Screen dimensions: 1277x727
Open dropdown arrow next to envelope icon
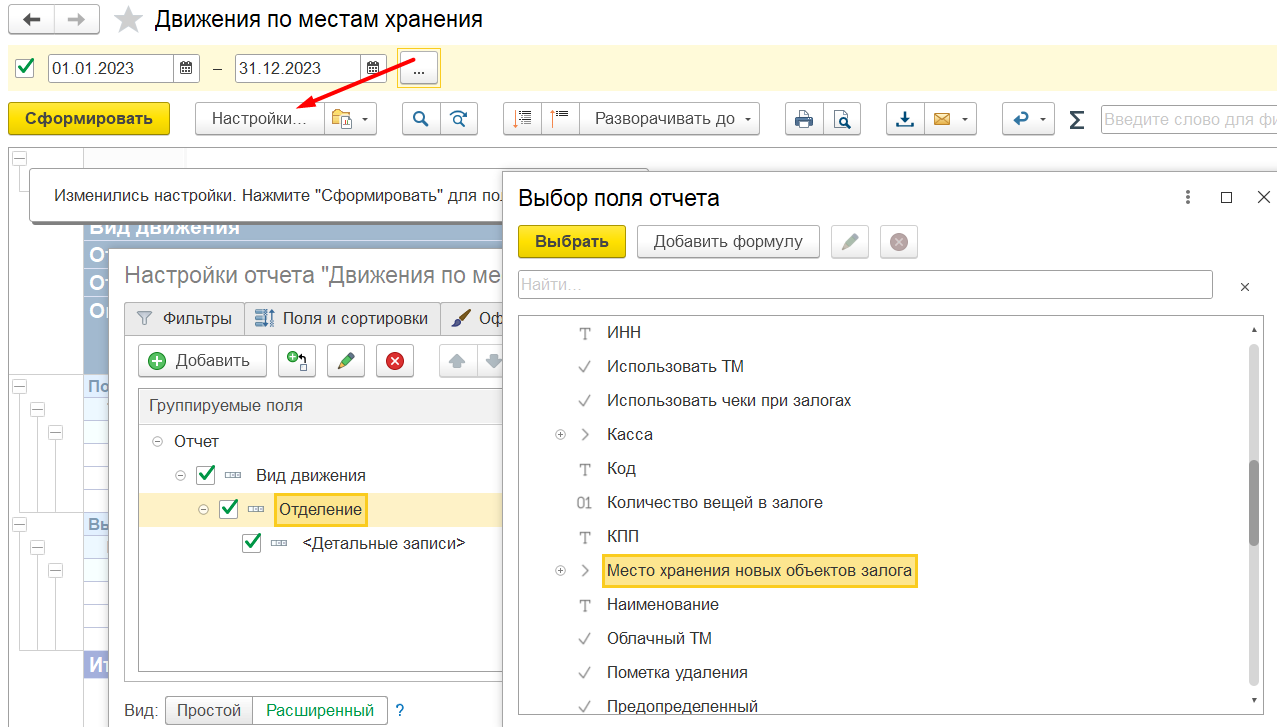point(966,119)
